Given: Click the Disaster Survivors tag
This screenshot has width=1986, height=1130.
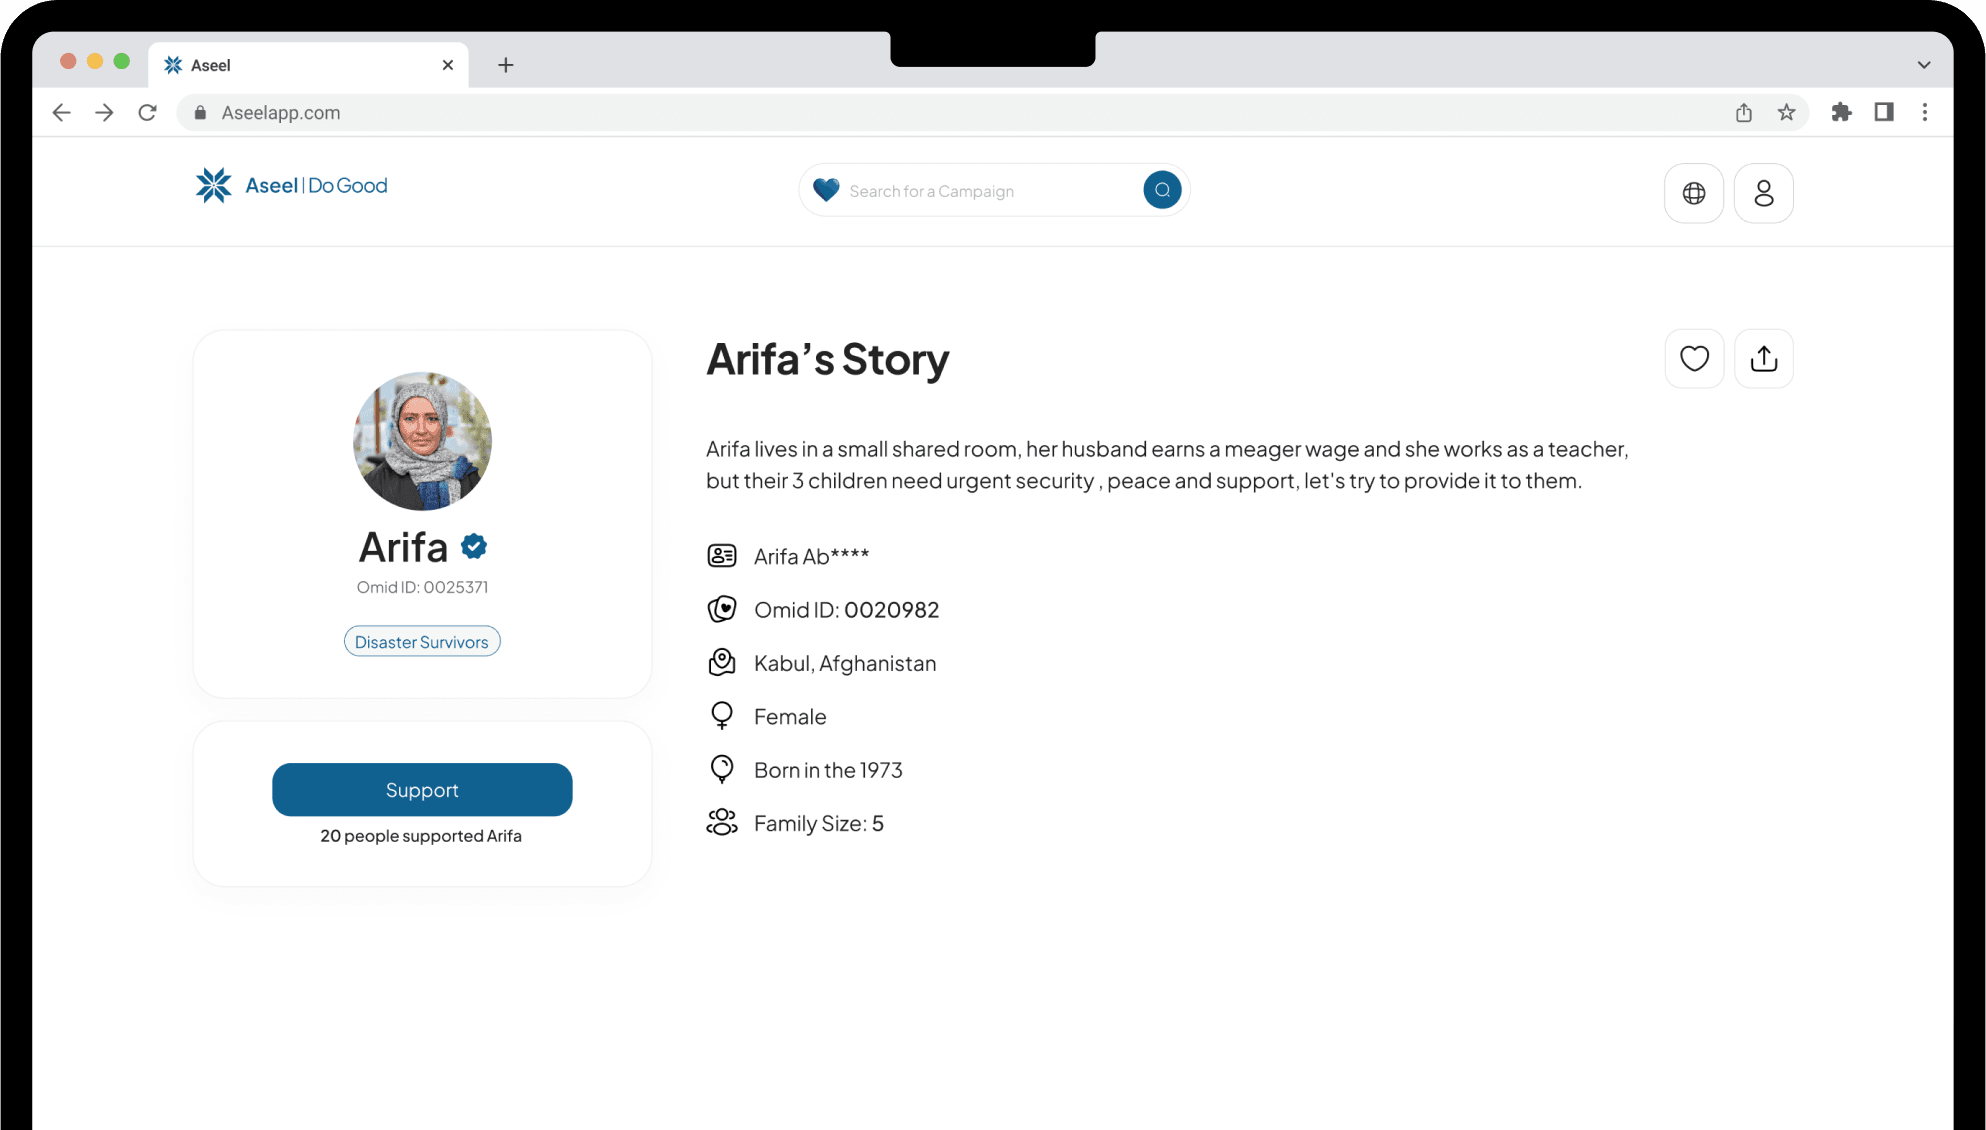Looking at the screenshot, I should click(422, 642).
